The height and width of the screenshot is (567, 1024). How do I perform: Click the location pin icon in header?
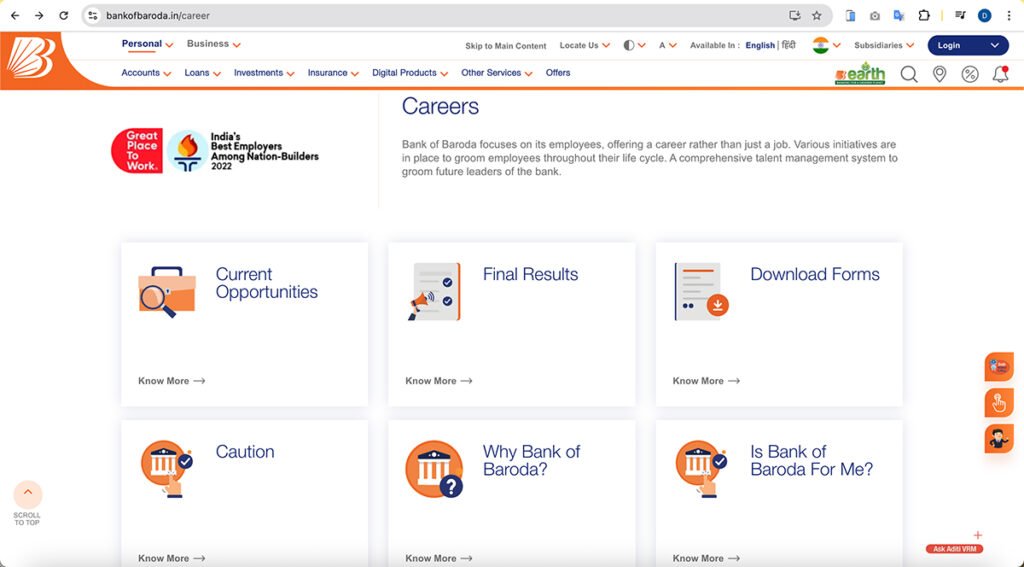click(x=939, y=74)
